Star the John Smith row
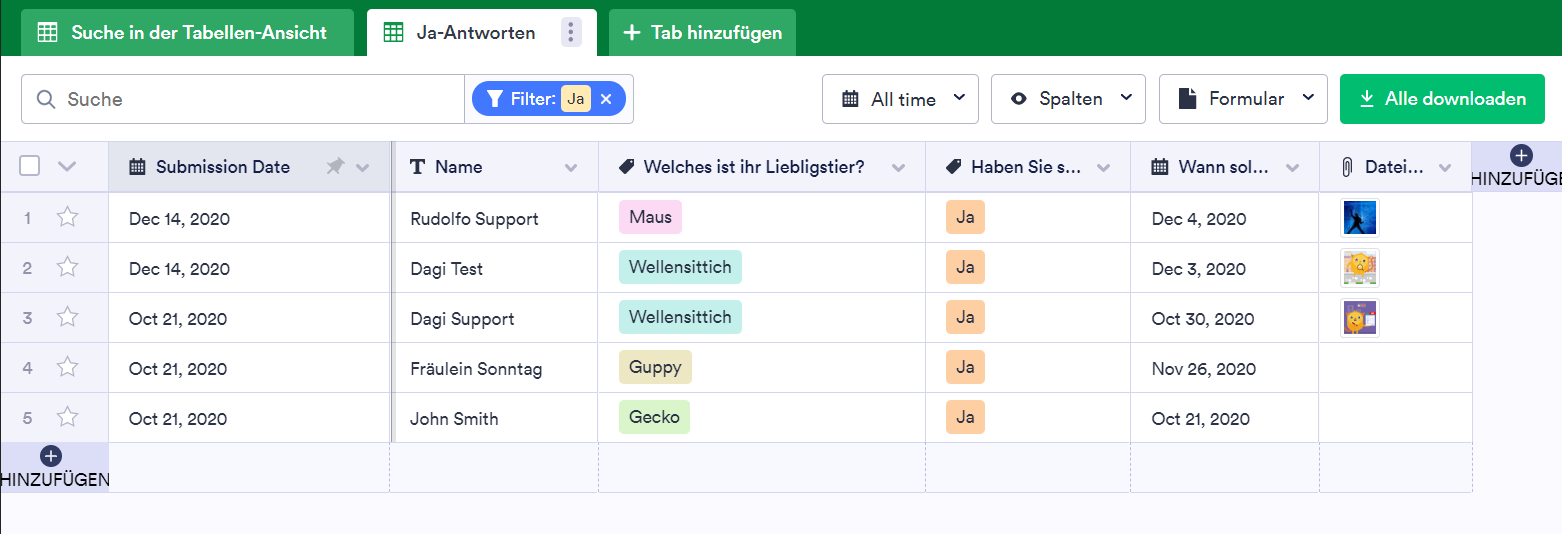 pyautogui.click(x=67, y=418)
